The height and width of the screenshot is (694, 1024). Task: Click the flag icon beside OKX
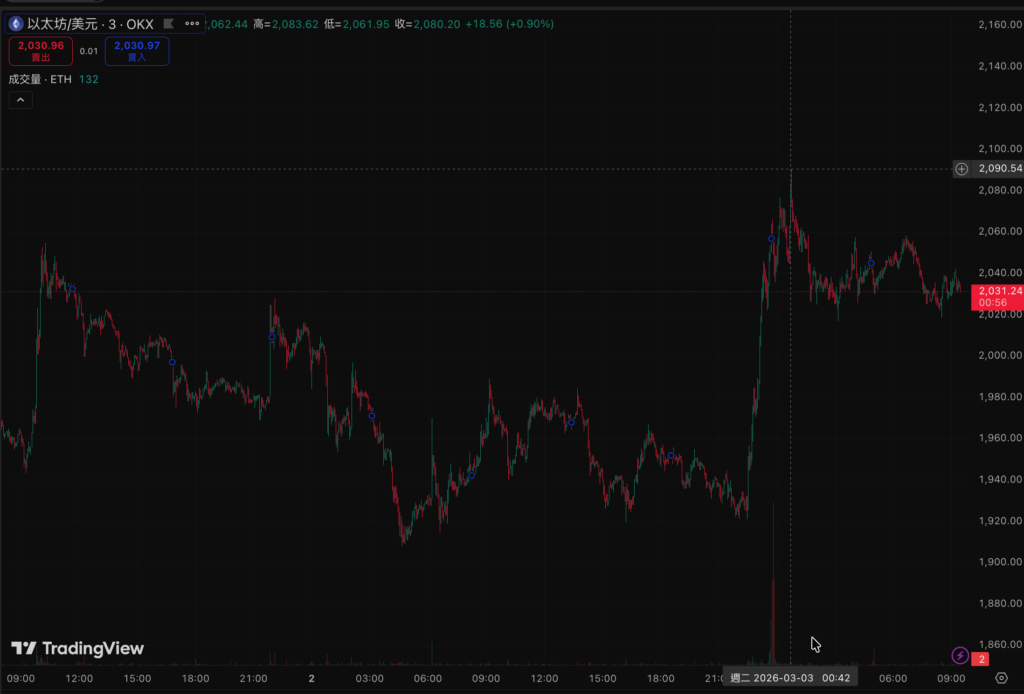[168, 23]
